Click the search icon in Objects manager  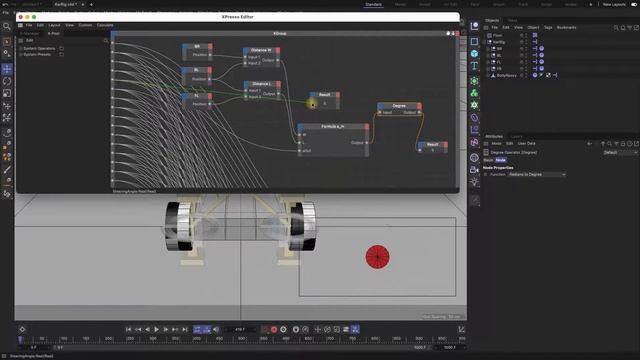click(x=616, y=28)
